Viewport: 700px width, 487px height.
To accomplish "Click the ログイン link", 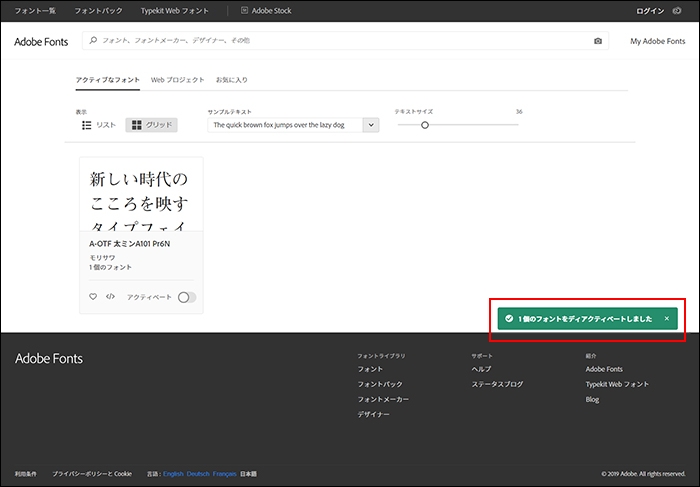I will tap(650, 11).
